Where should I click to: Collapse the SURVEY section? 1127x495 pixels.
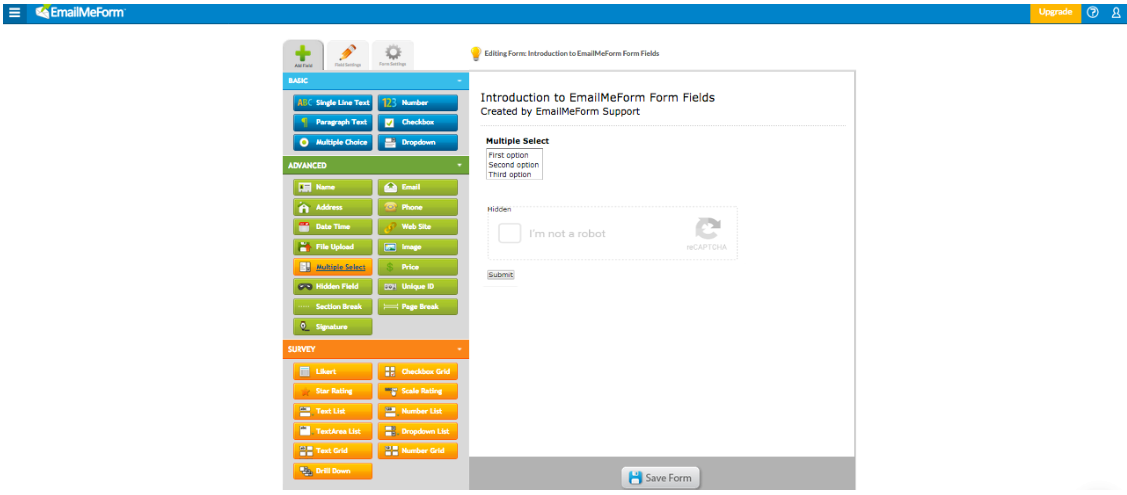459,349
